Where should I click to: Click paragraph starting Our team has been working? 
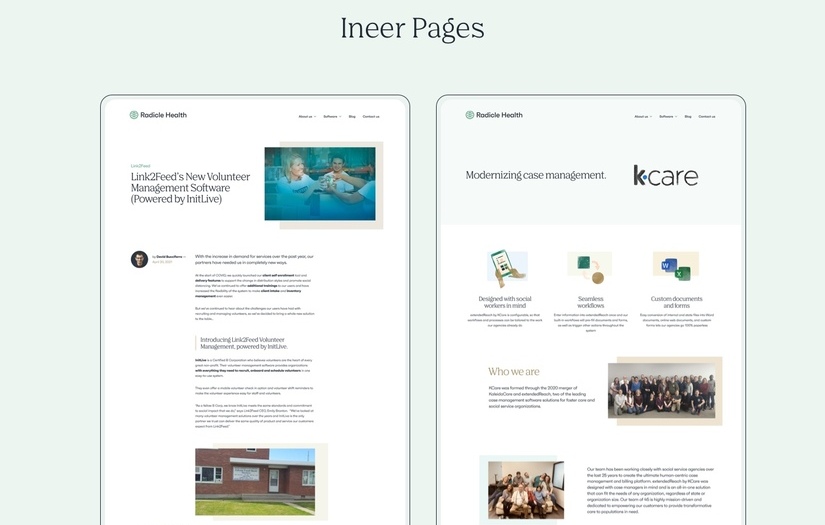(650, 490)
